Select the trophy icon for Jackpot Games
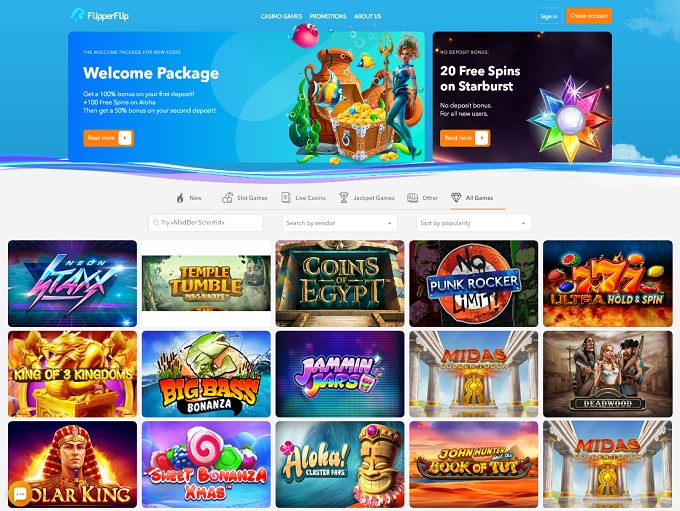The height and width of the screenshot is (511, 680). click(344, 198)
